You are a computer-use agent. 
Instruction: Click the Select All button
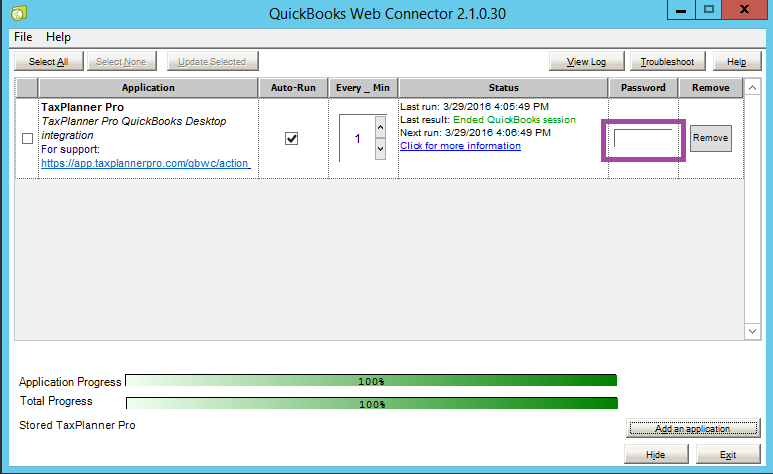point(49,62)
